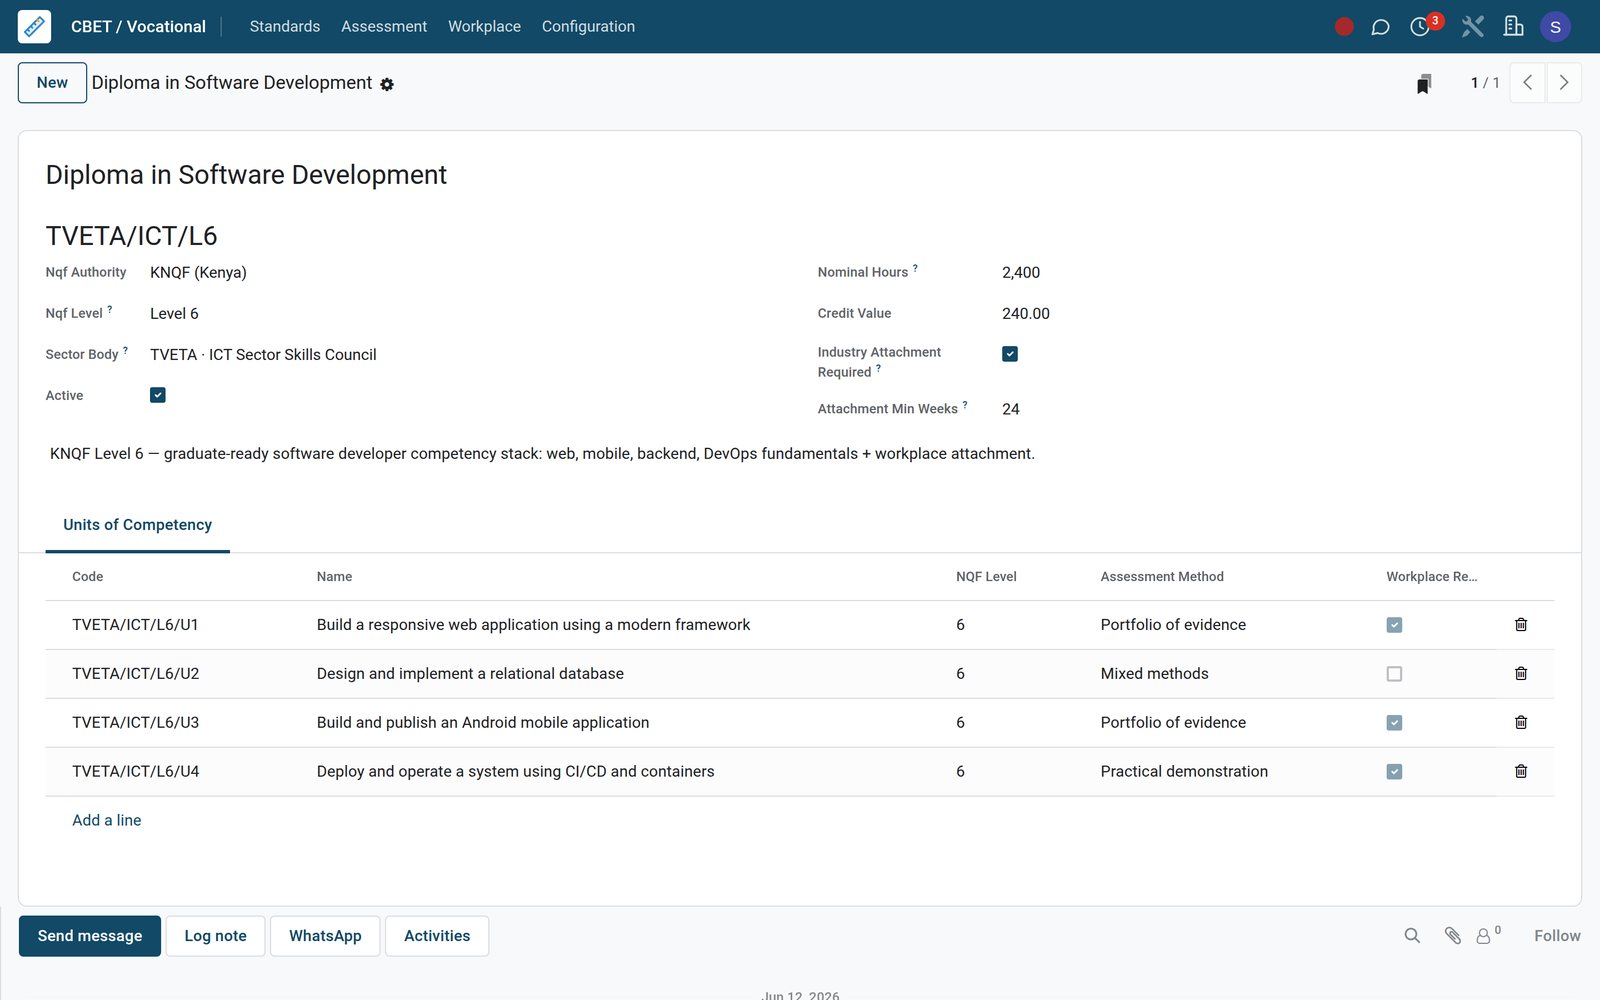Sort by the Code column header
1600x1000 pixels.
(88, 577)
